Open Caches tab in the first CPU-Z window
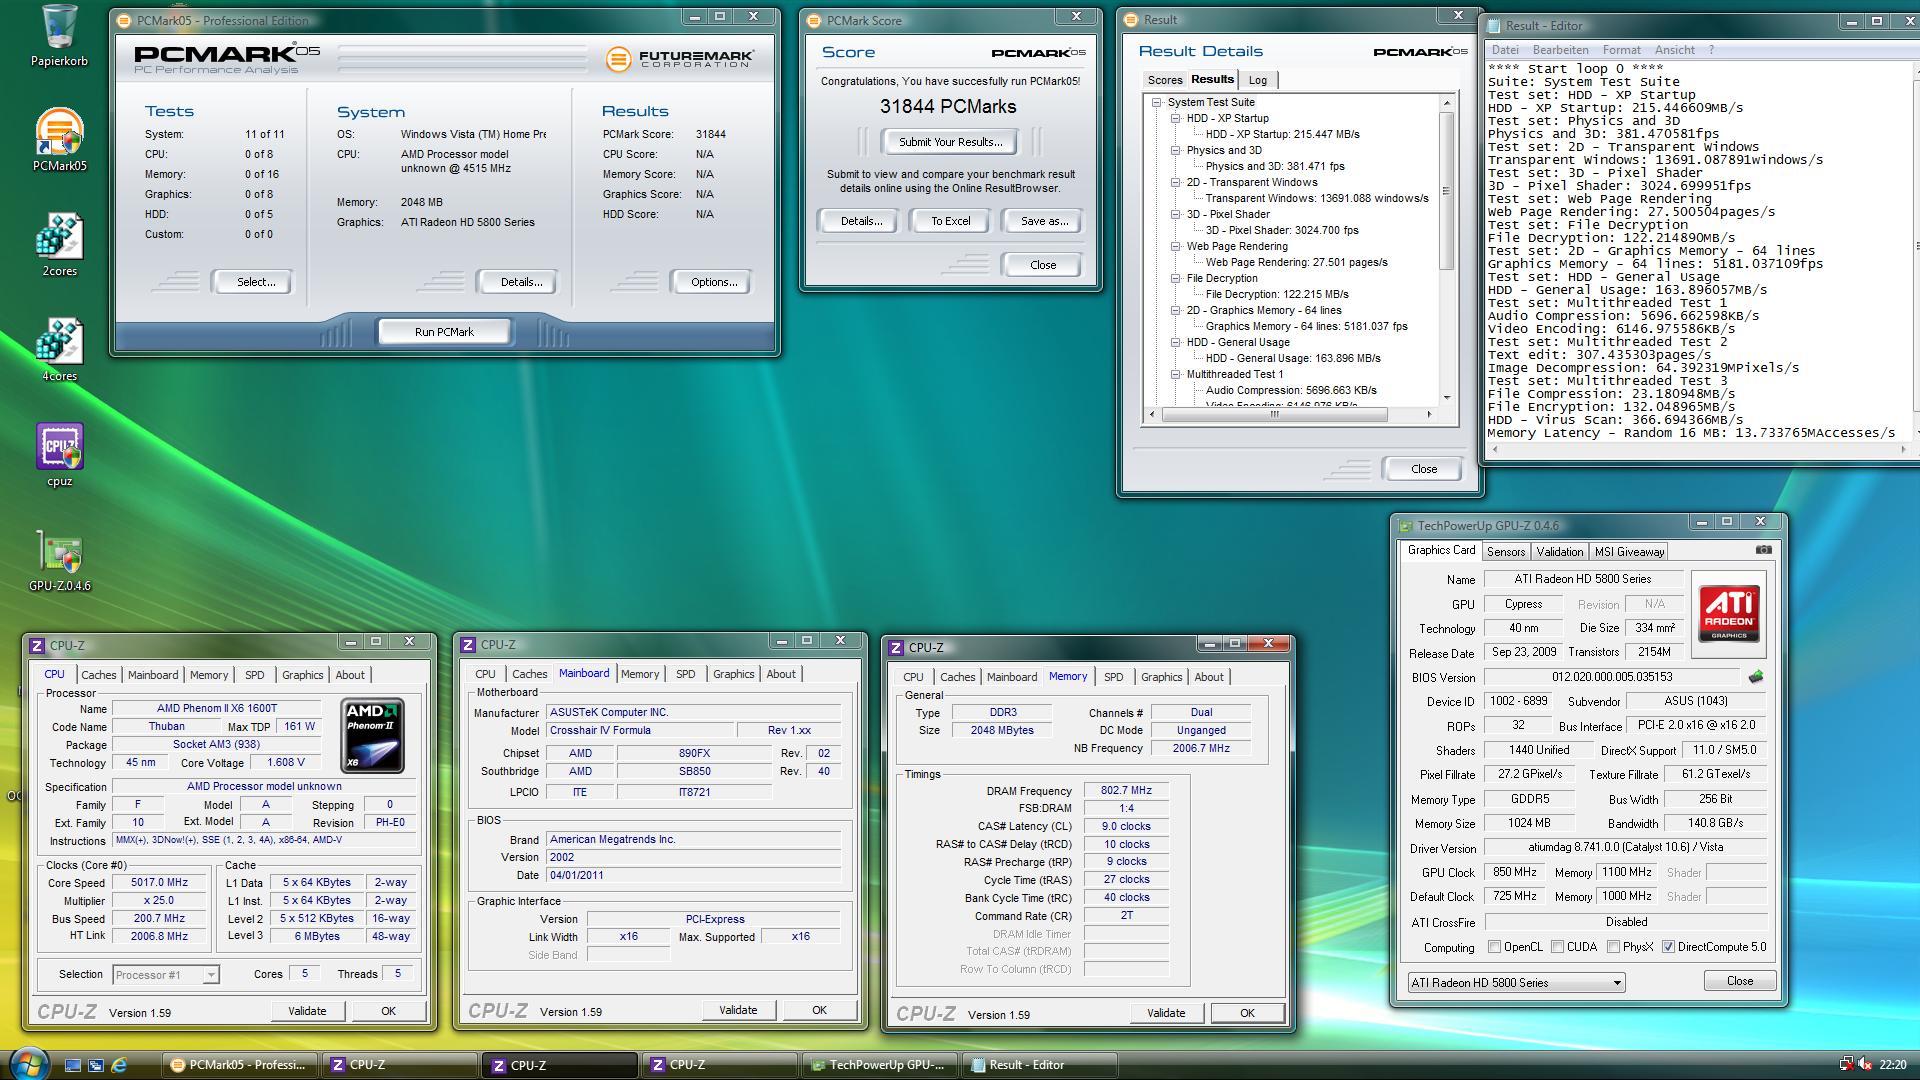 click(x=99, y=675)
